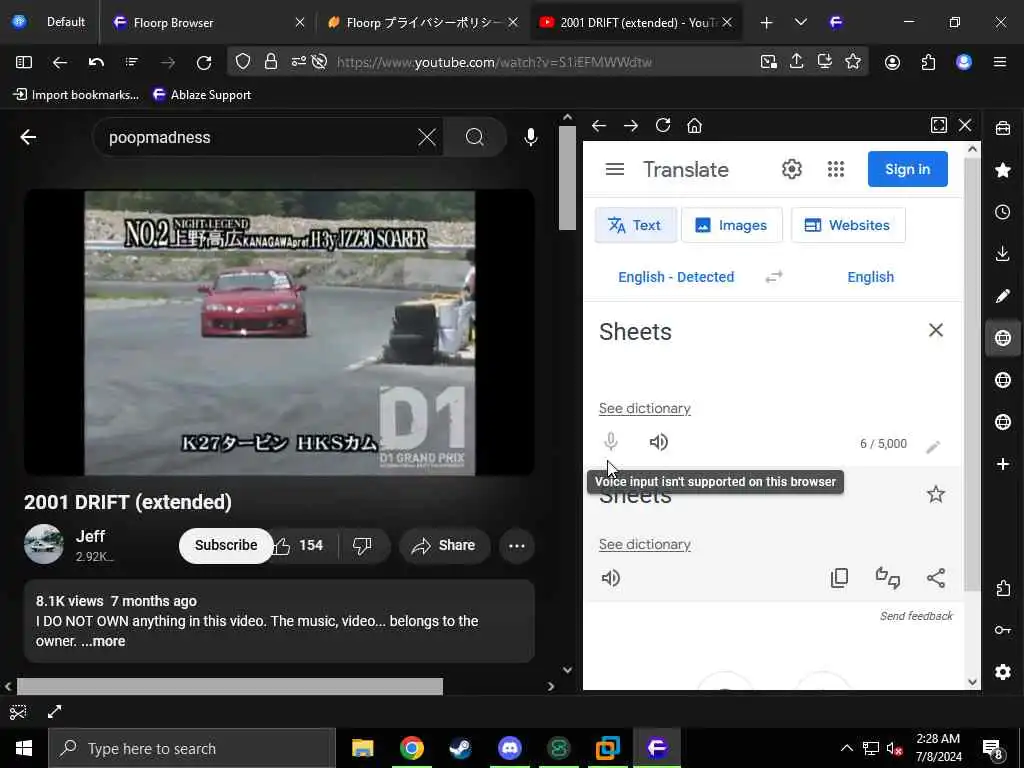The height and width of the screenshot is (768, 1024).
Task: Click YouTube voice search microphone
Action: (531, 137)
